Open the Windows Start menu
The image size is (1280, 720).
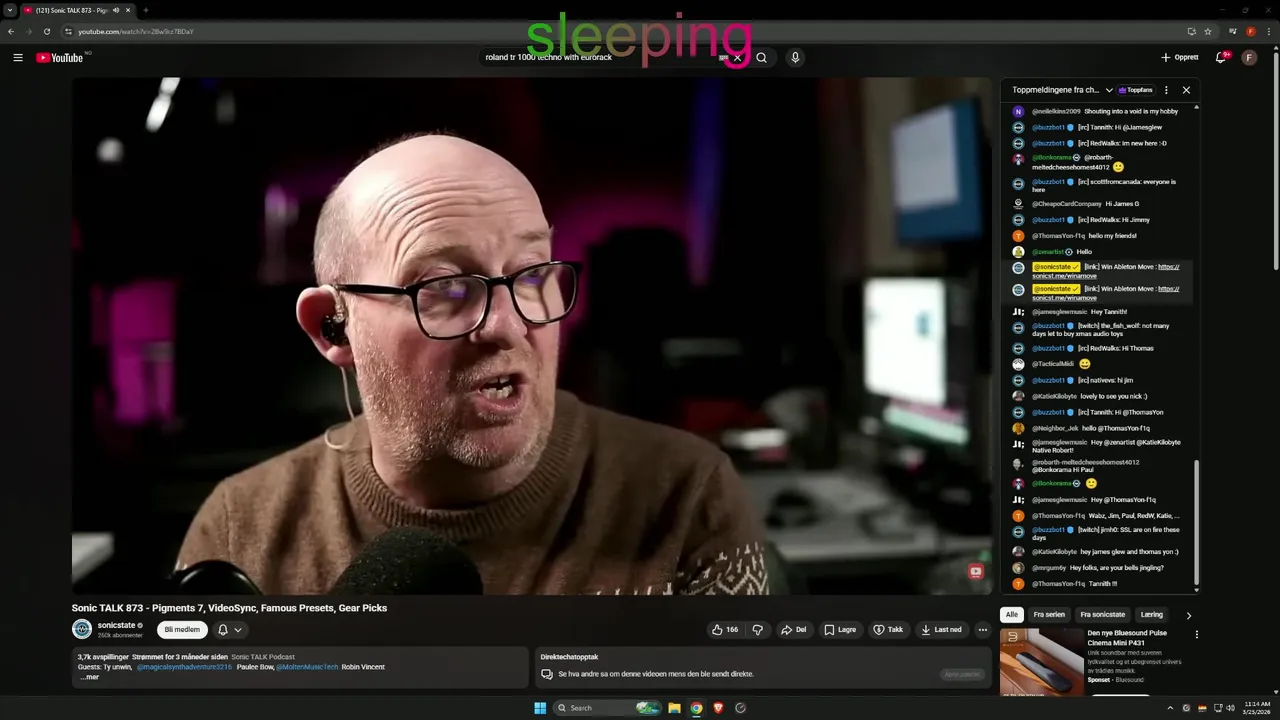[540, 708]
